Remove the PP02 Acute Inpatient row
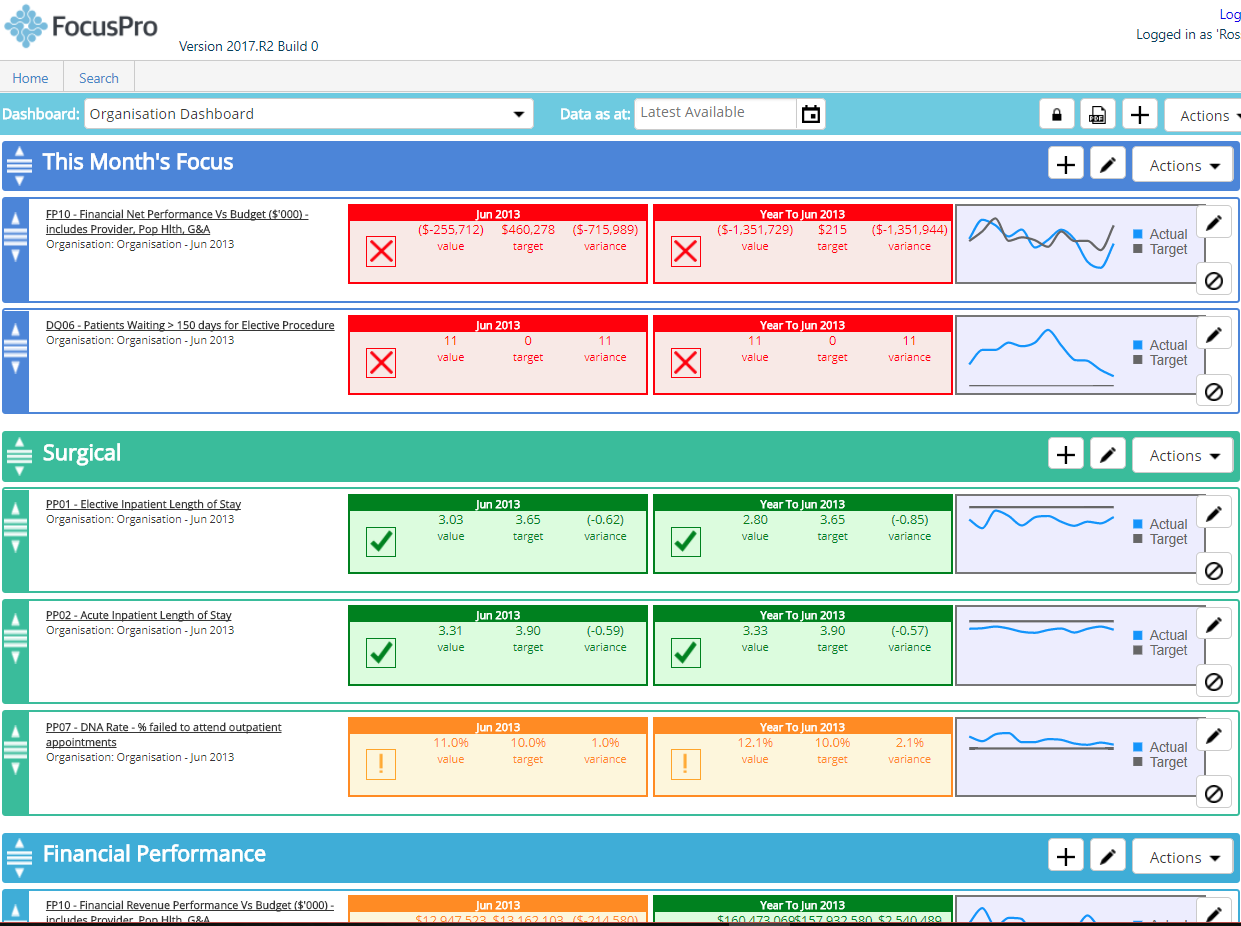Screen dimensions: 1241x926 pos(1214,682)
